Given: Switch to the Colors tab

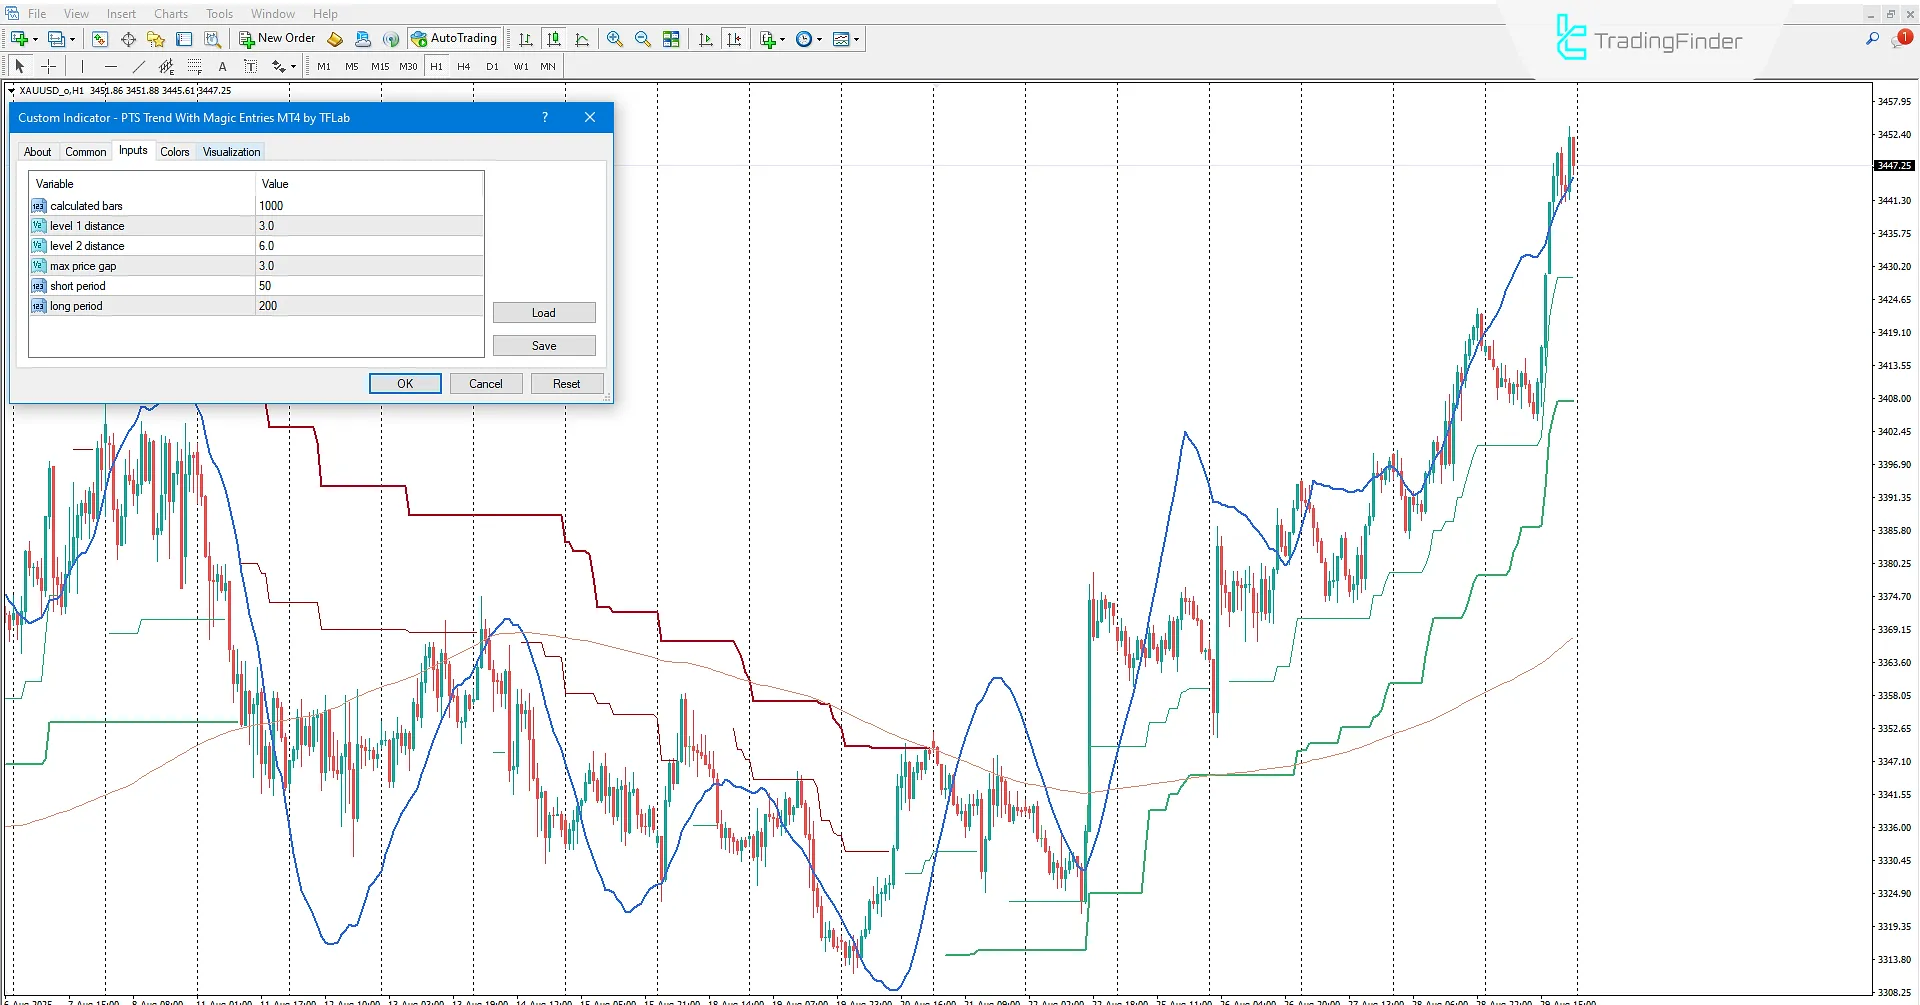Looking at the screenshot, I should click(174, 152).
